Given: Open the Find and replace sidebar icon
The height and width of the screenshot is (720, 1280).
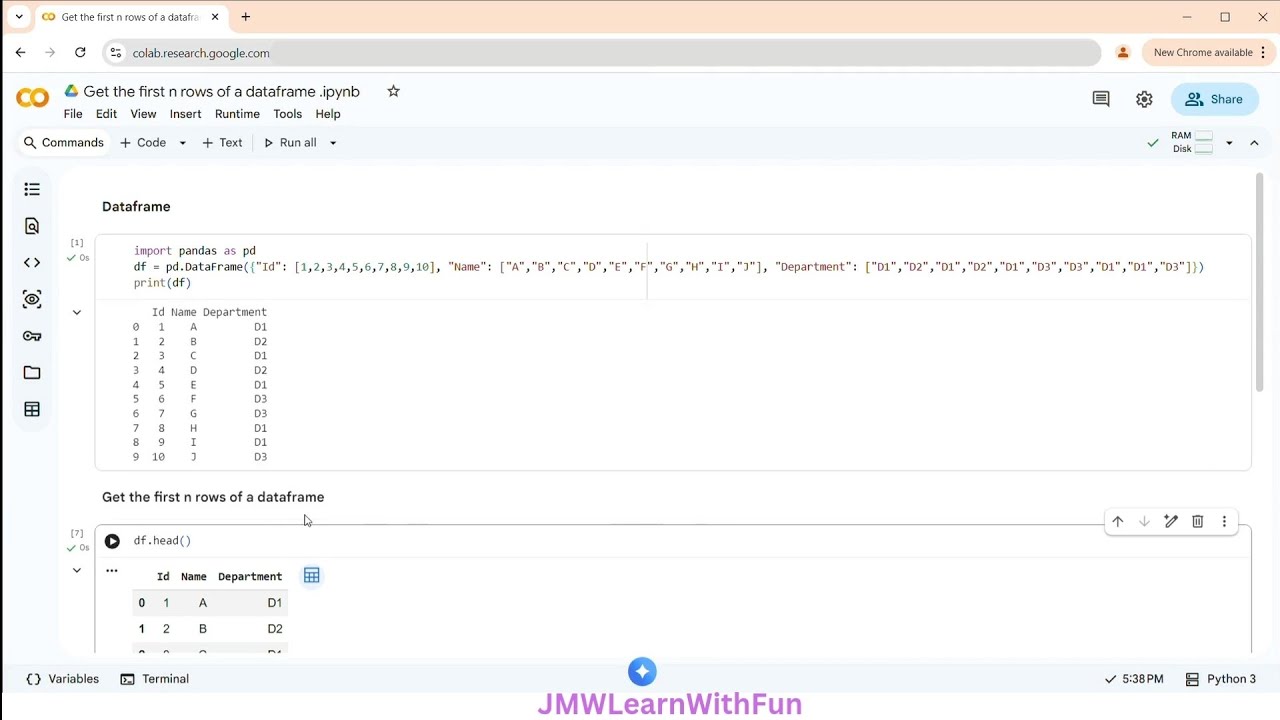Looking at the screenshot, I should [32, 226].
